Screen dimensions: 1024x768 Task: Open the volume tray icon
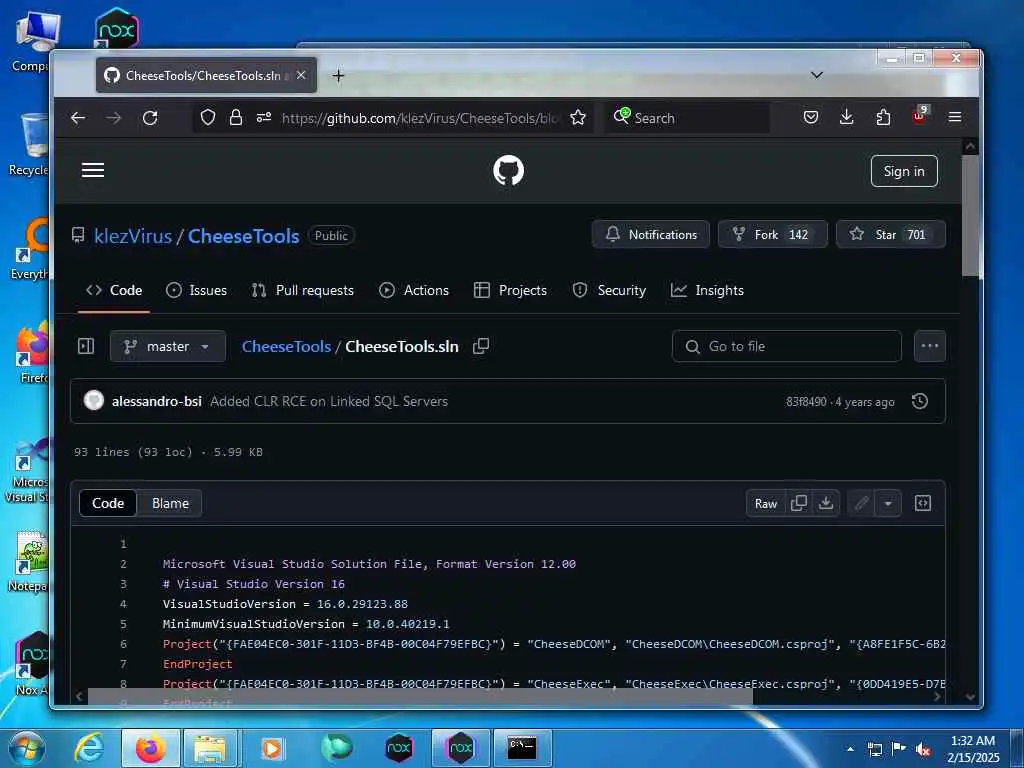923,749
